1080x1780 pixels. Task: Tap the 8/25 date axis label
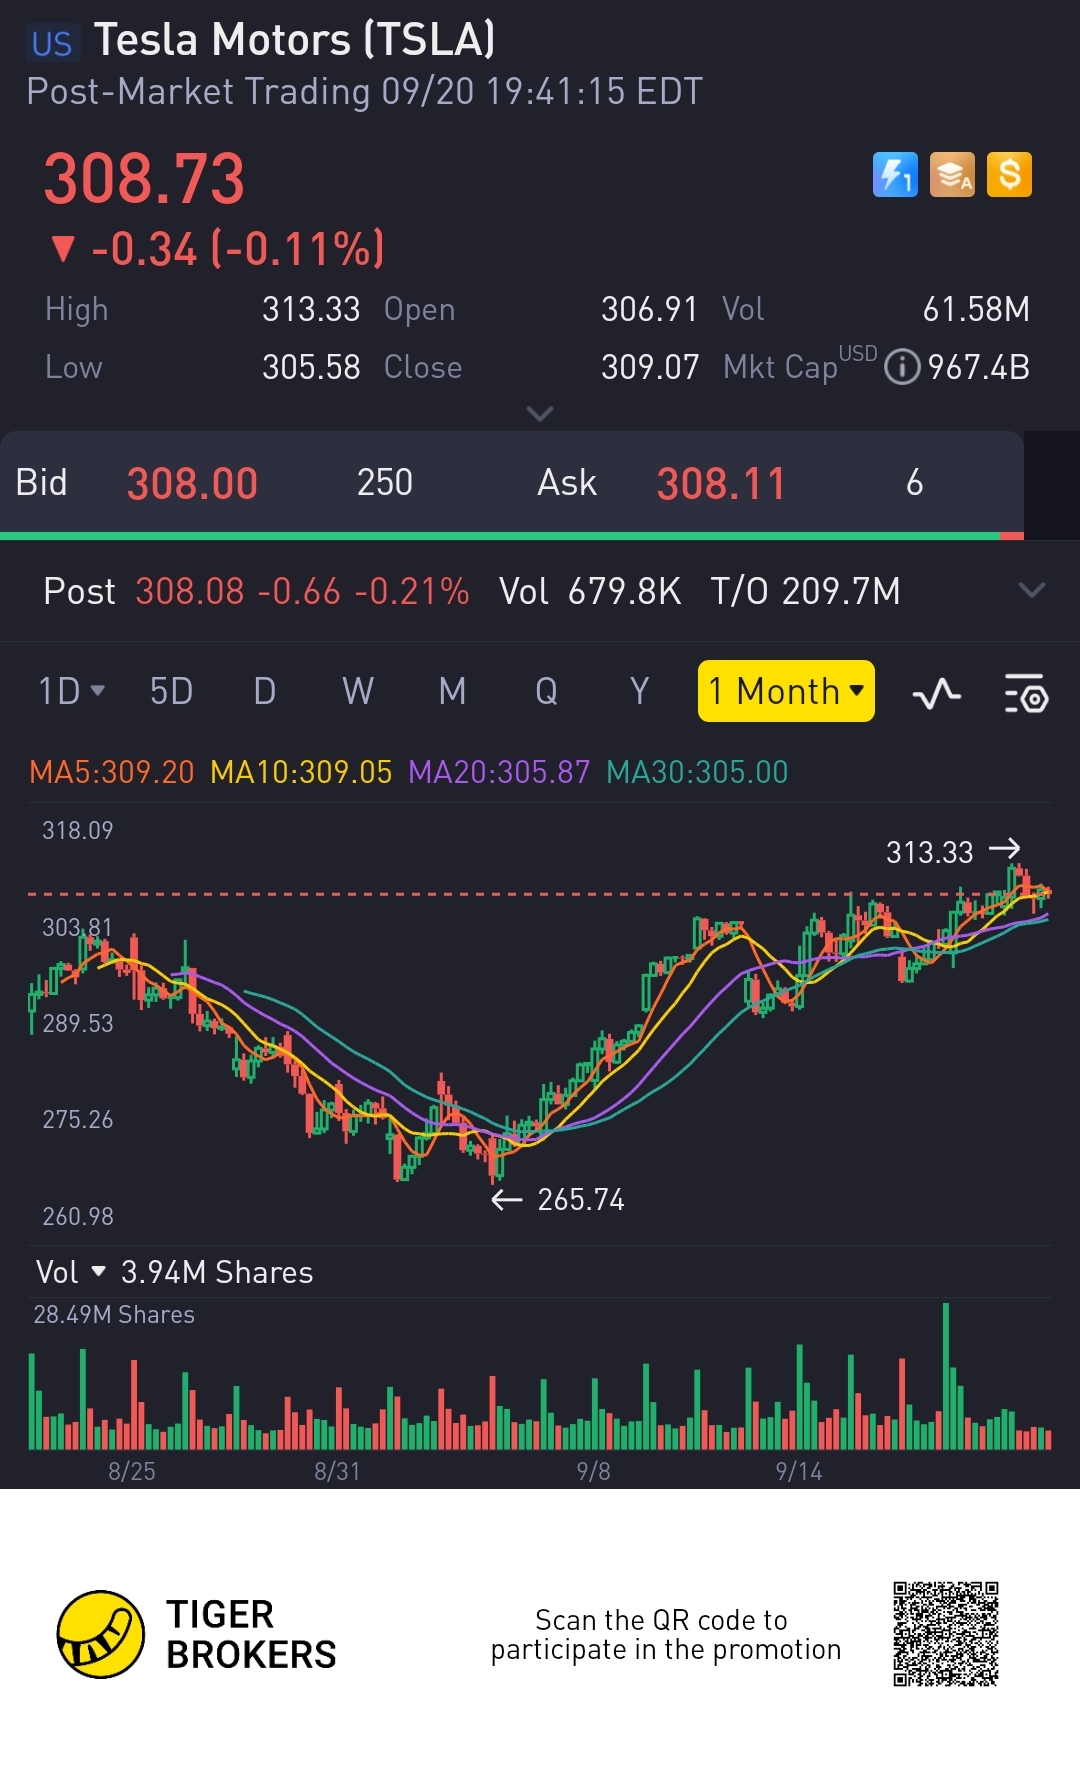coord(132,1471)
